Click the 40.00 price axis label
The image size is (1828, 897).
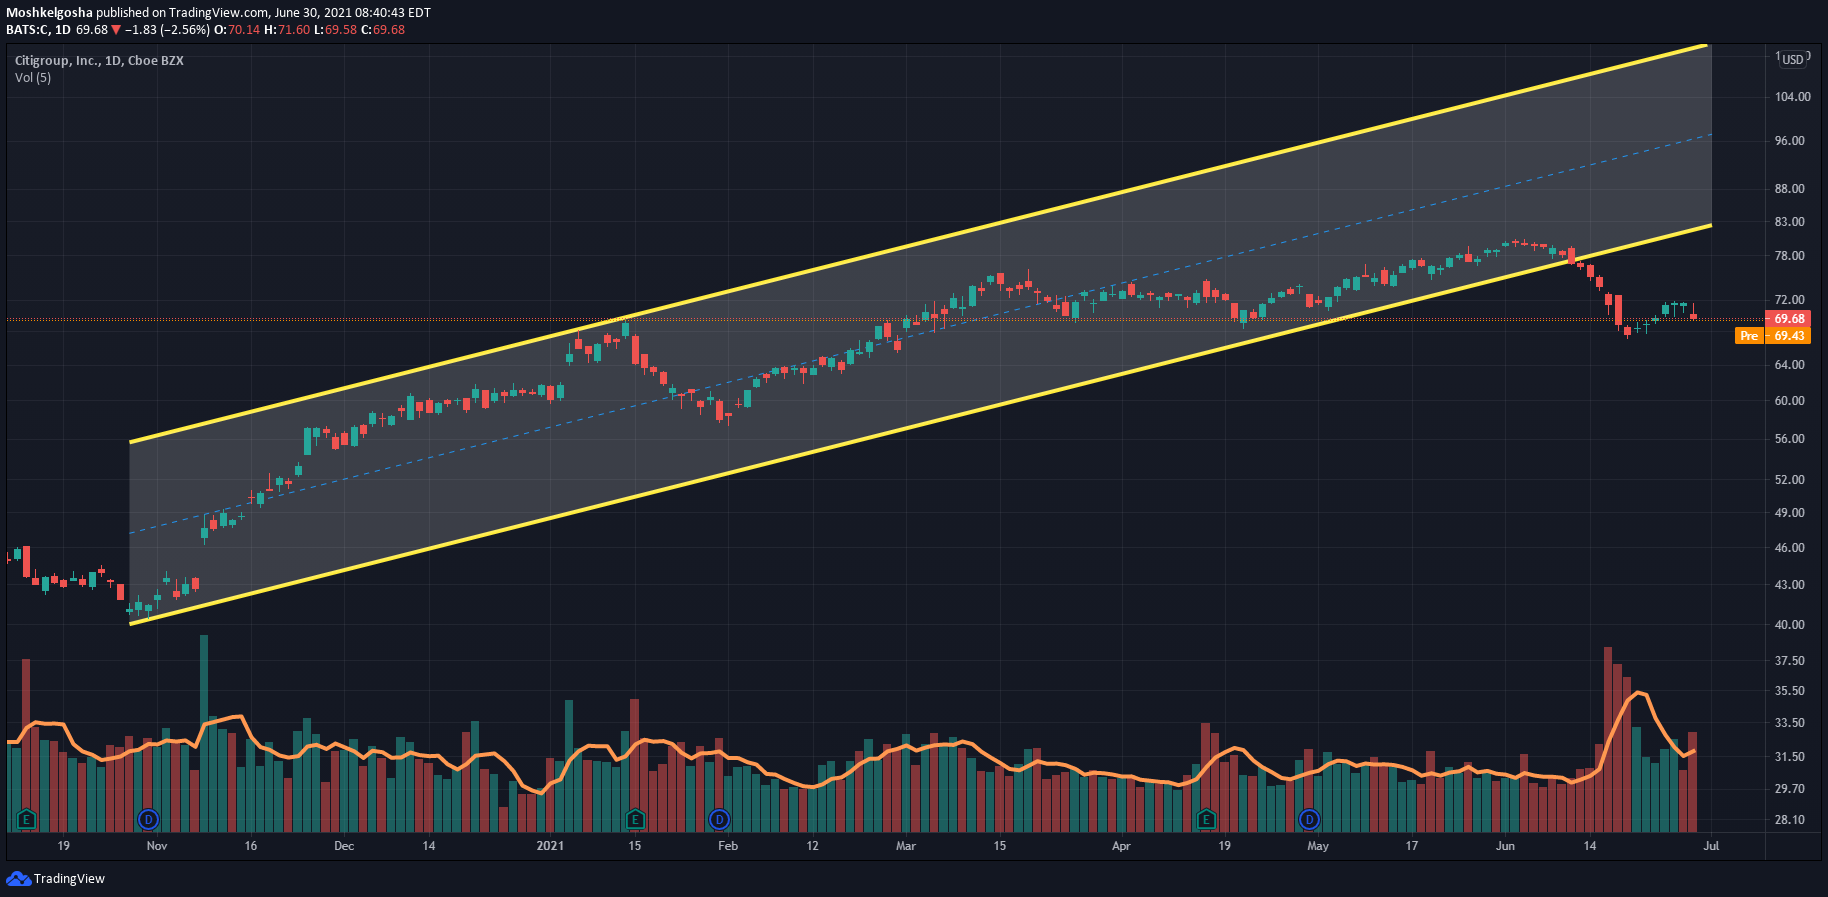1789,625
